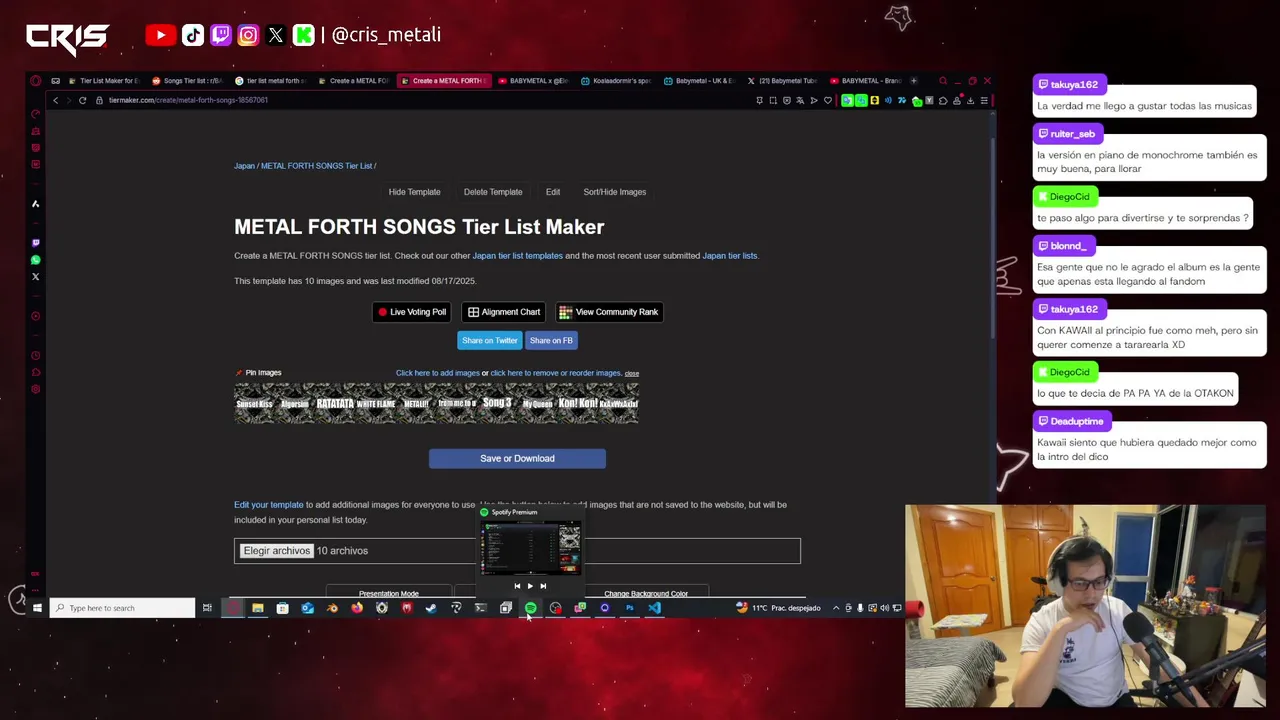Switch to 'Tier List Maker for E' tab

(104, 81)
